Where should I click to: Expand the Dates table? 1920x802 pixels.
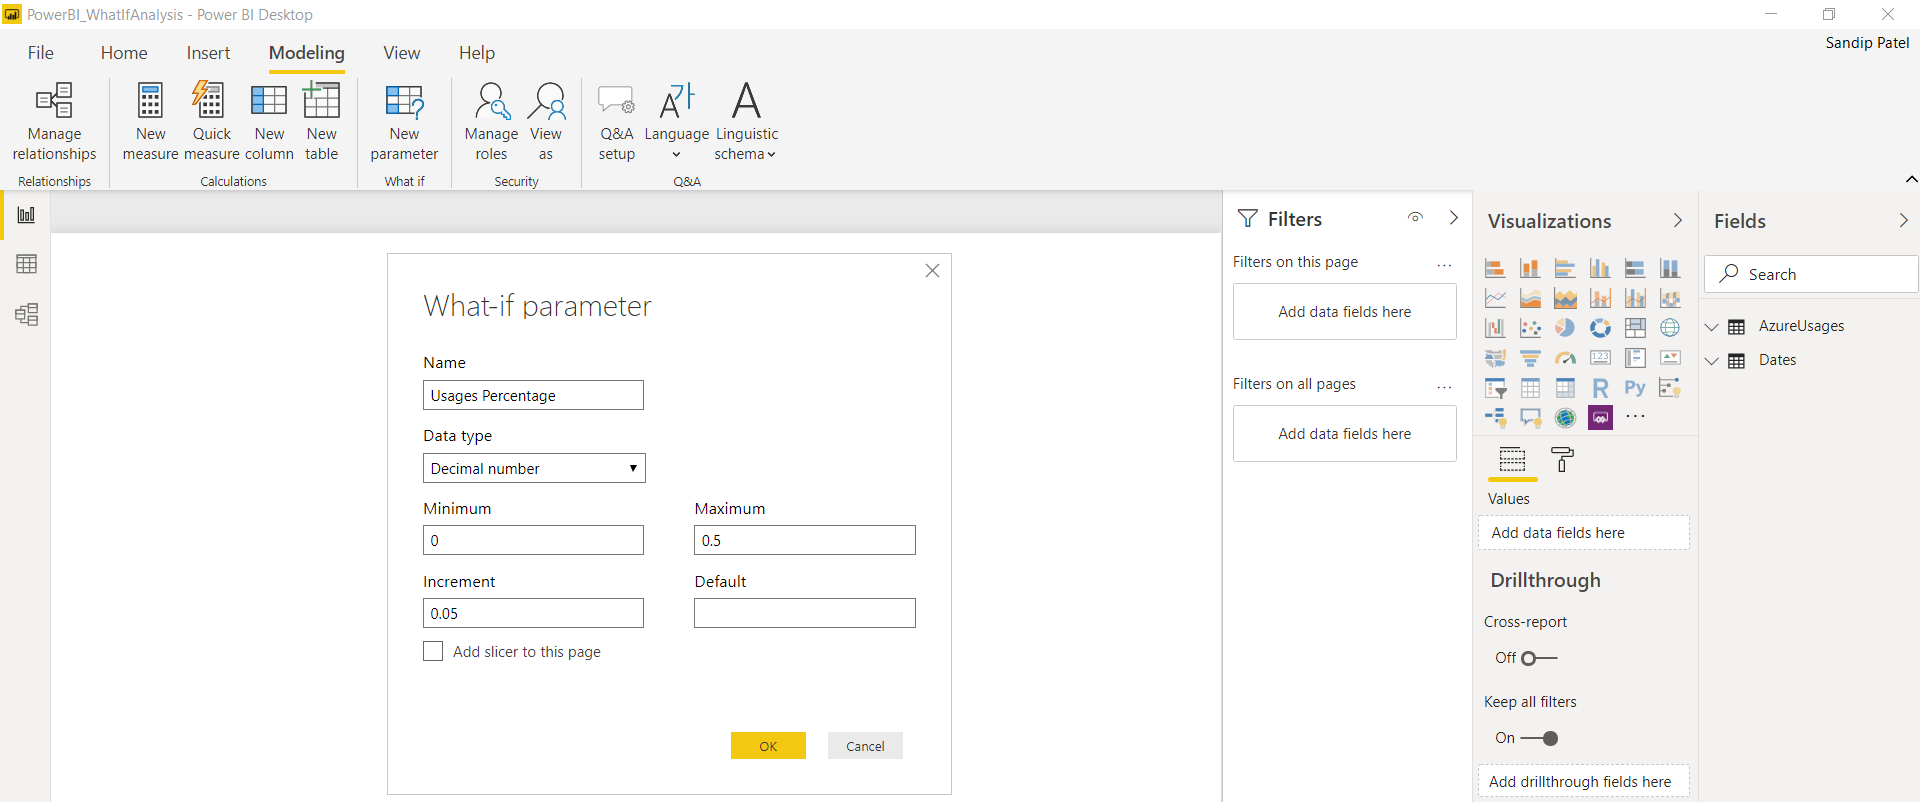tap(1711, 361)
